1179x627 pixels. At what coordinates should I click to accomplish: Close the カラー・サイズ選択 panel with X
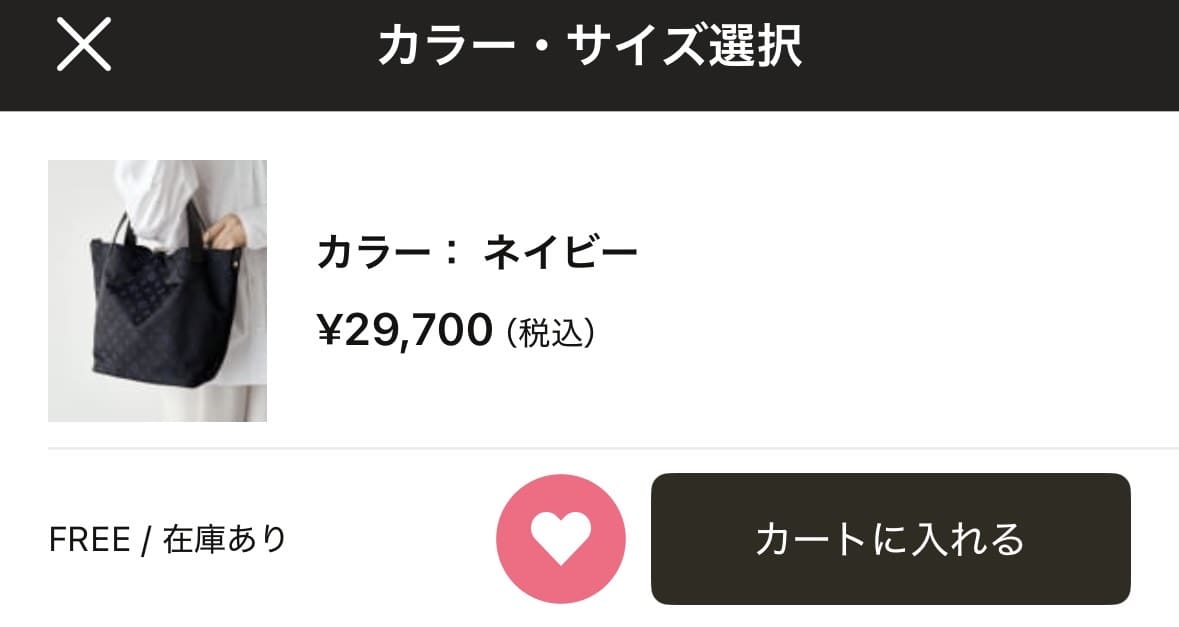tap(84, 46)
